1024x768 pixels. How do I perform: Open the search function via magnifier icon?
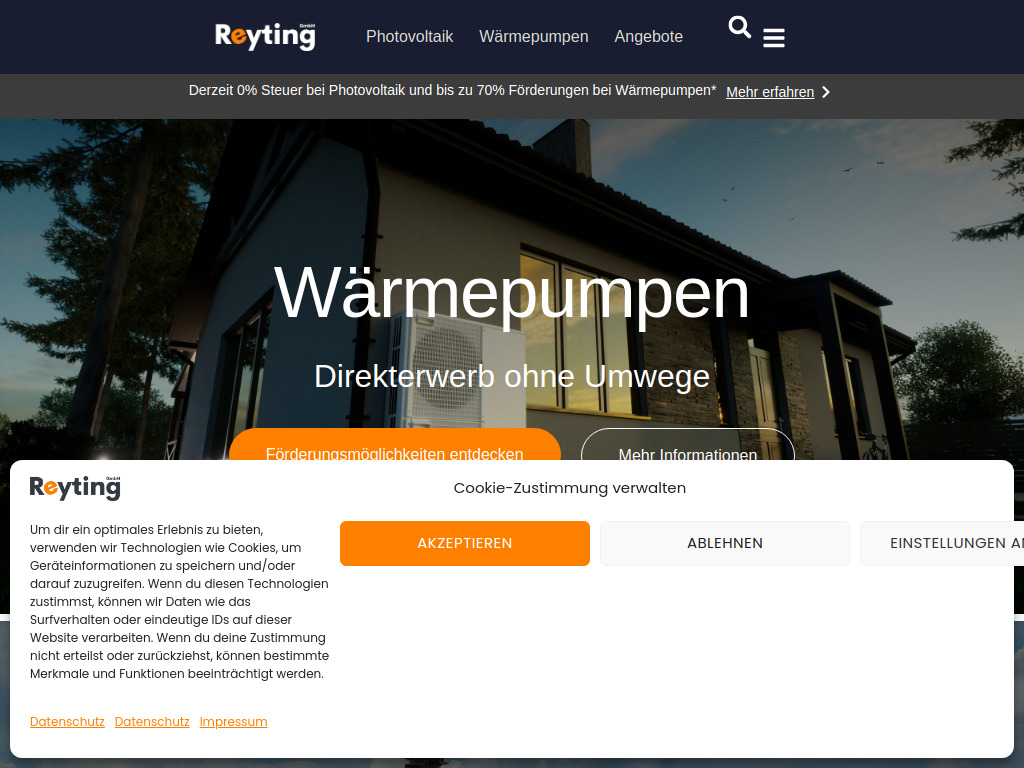coord(739,27)
